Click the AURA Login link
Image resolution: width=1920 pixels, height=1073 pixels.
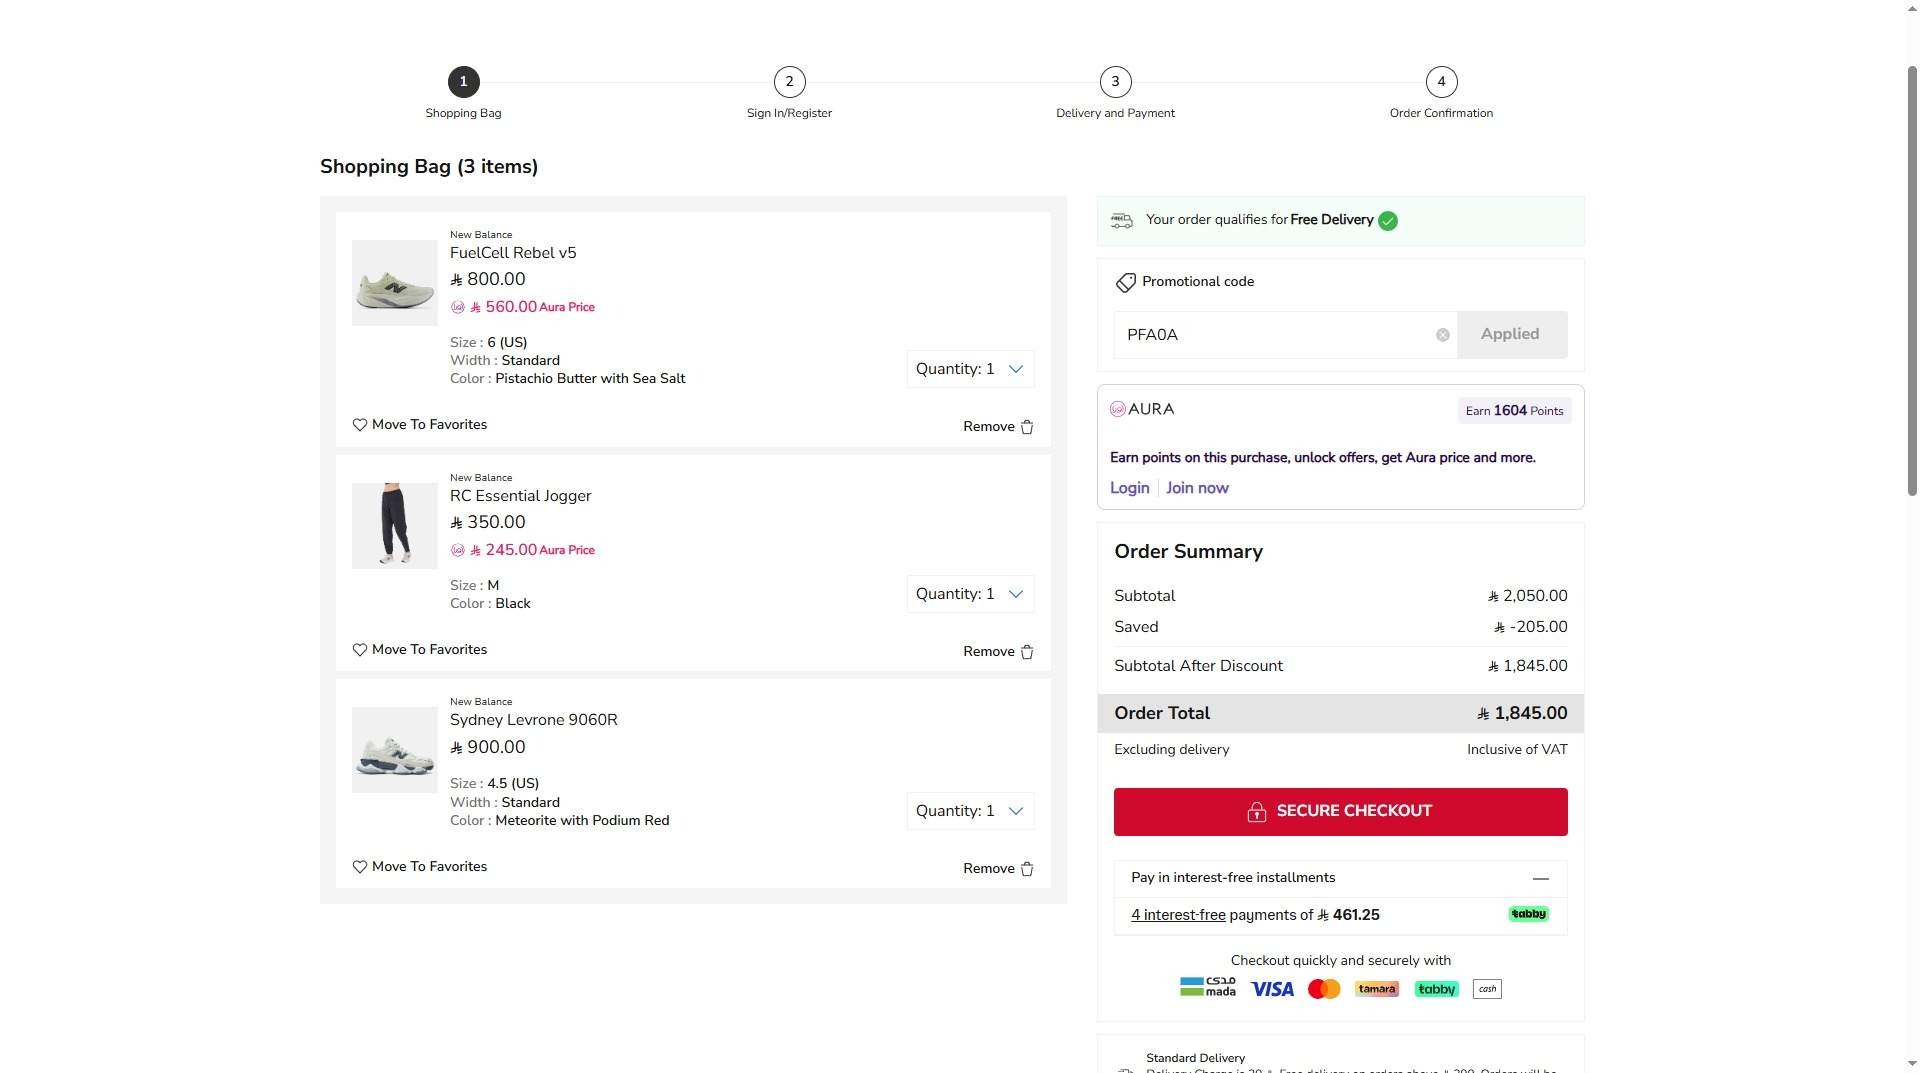coord(1129,488)
